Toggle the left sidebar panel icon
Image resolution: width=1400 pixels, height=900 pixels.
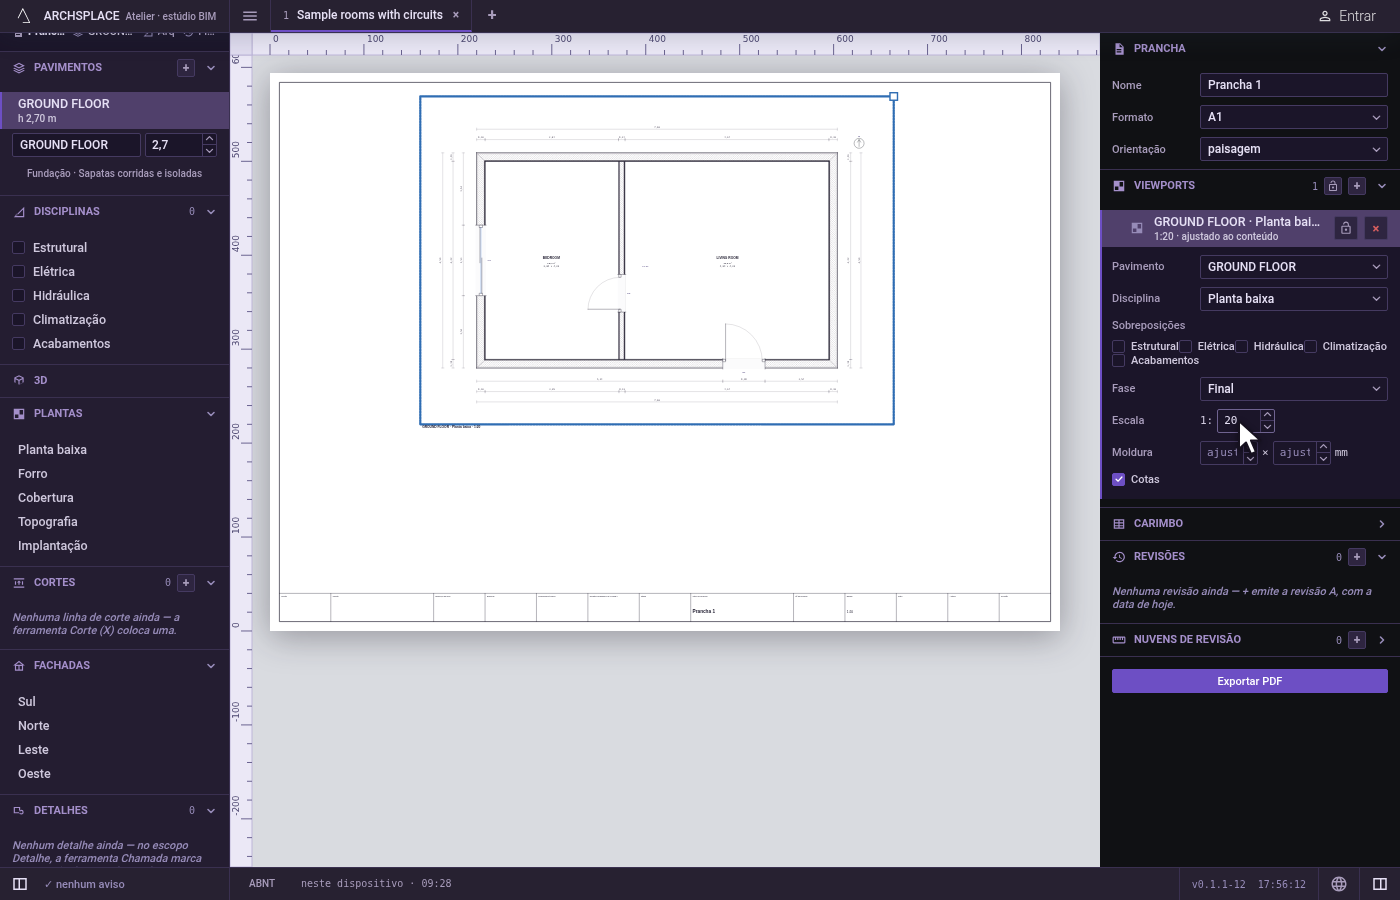19,883
